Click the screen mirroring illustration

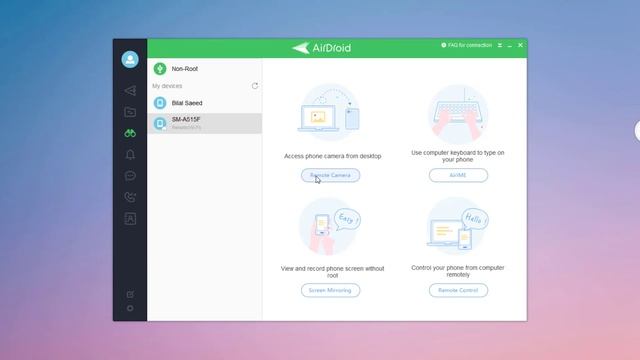coord(330,227)
